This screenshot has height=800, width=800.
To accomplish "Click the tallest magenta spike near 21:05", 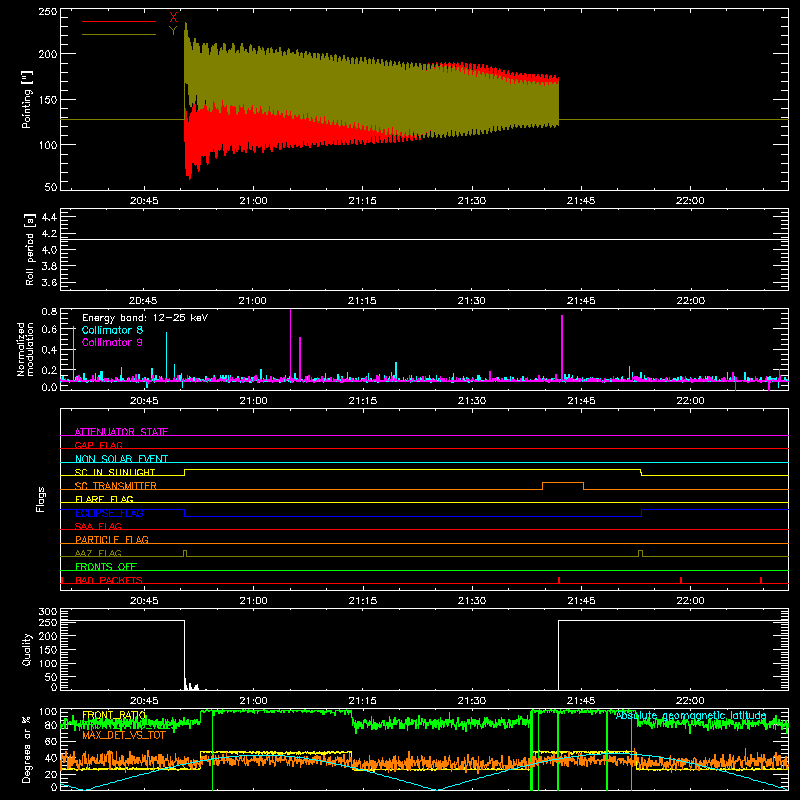I will point(290,343).
